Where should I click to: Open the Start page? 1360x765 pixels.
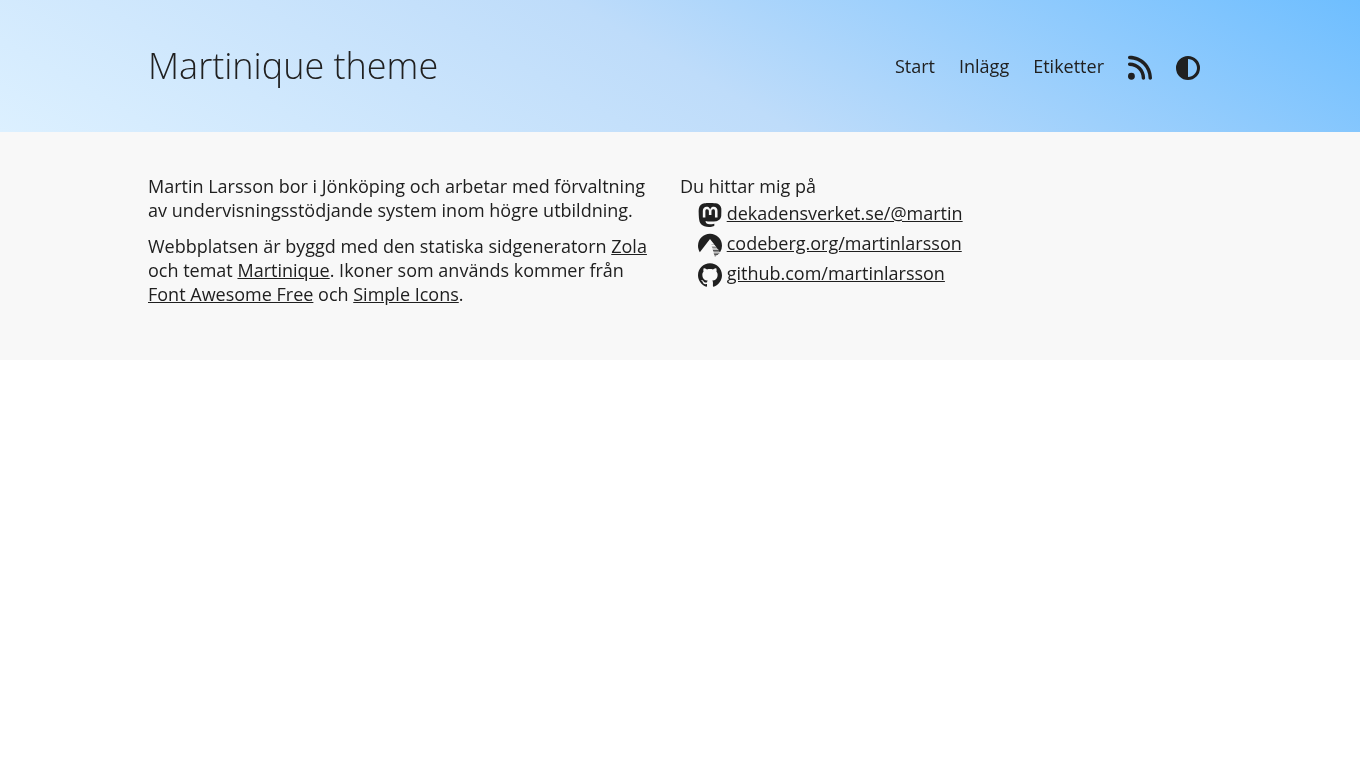click(x=914, y=66)
